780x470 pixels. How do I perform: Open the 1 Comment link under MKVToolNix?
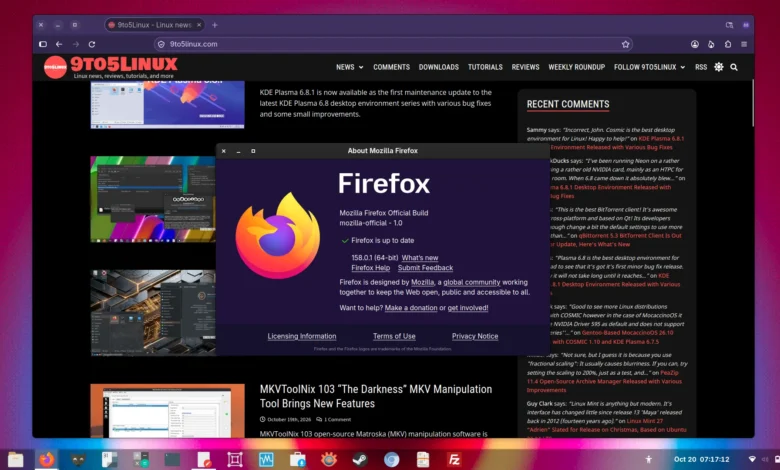tap(334, 419)
